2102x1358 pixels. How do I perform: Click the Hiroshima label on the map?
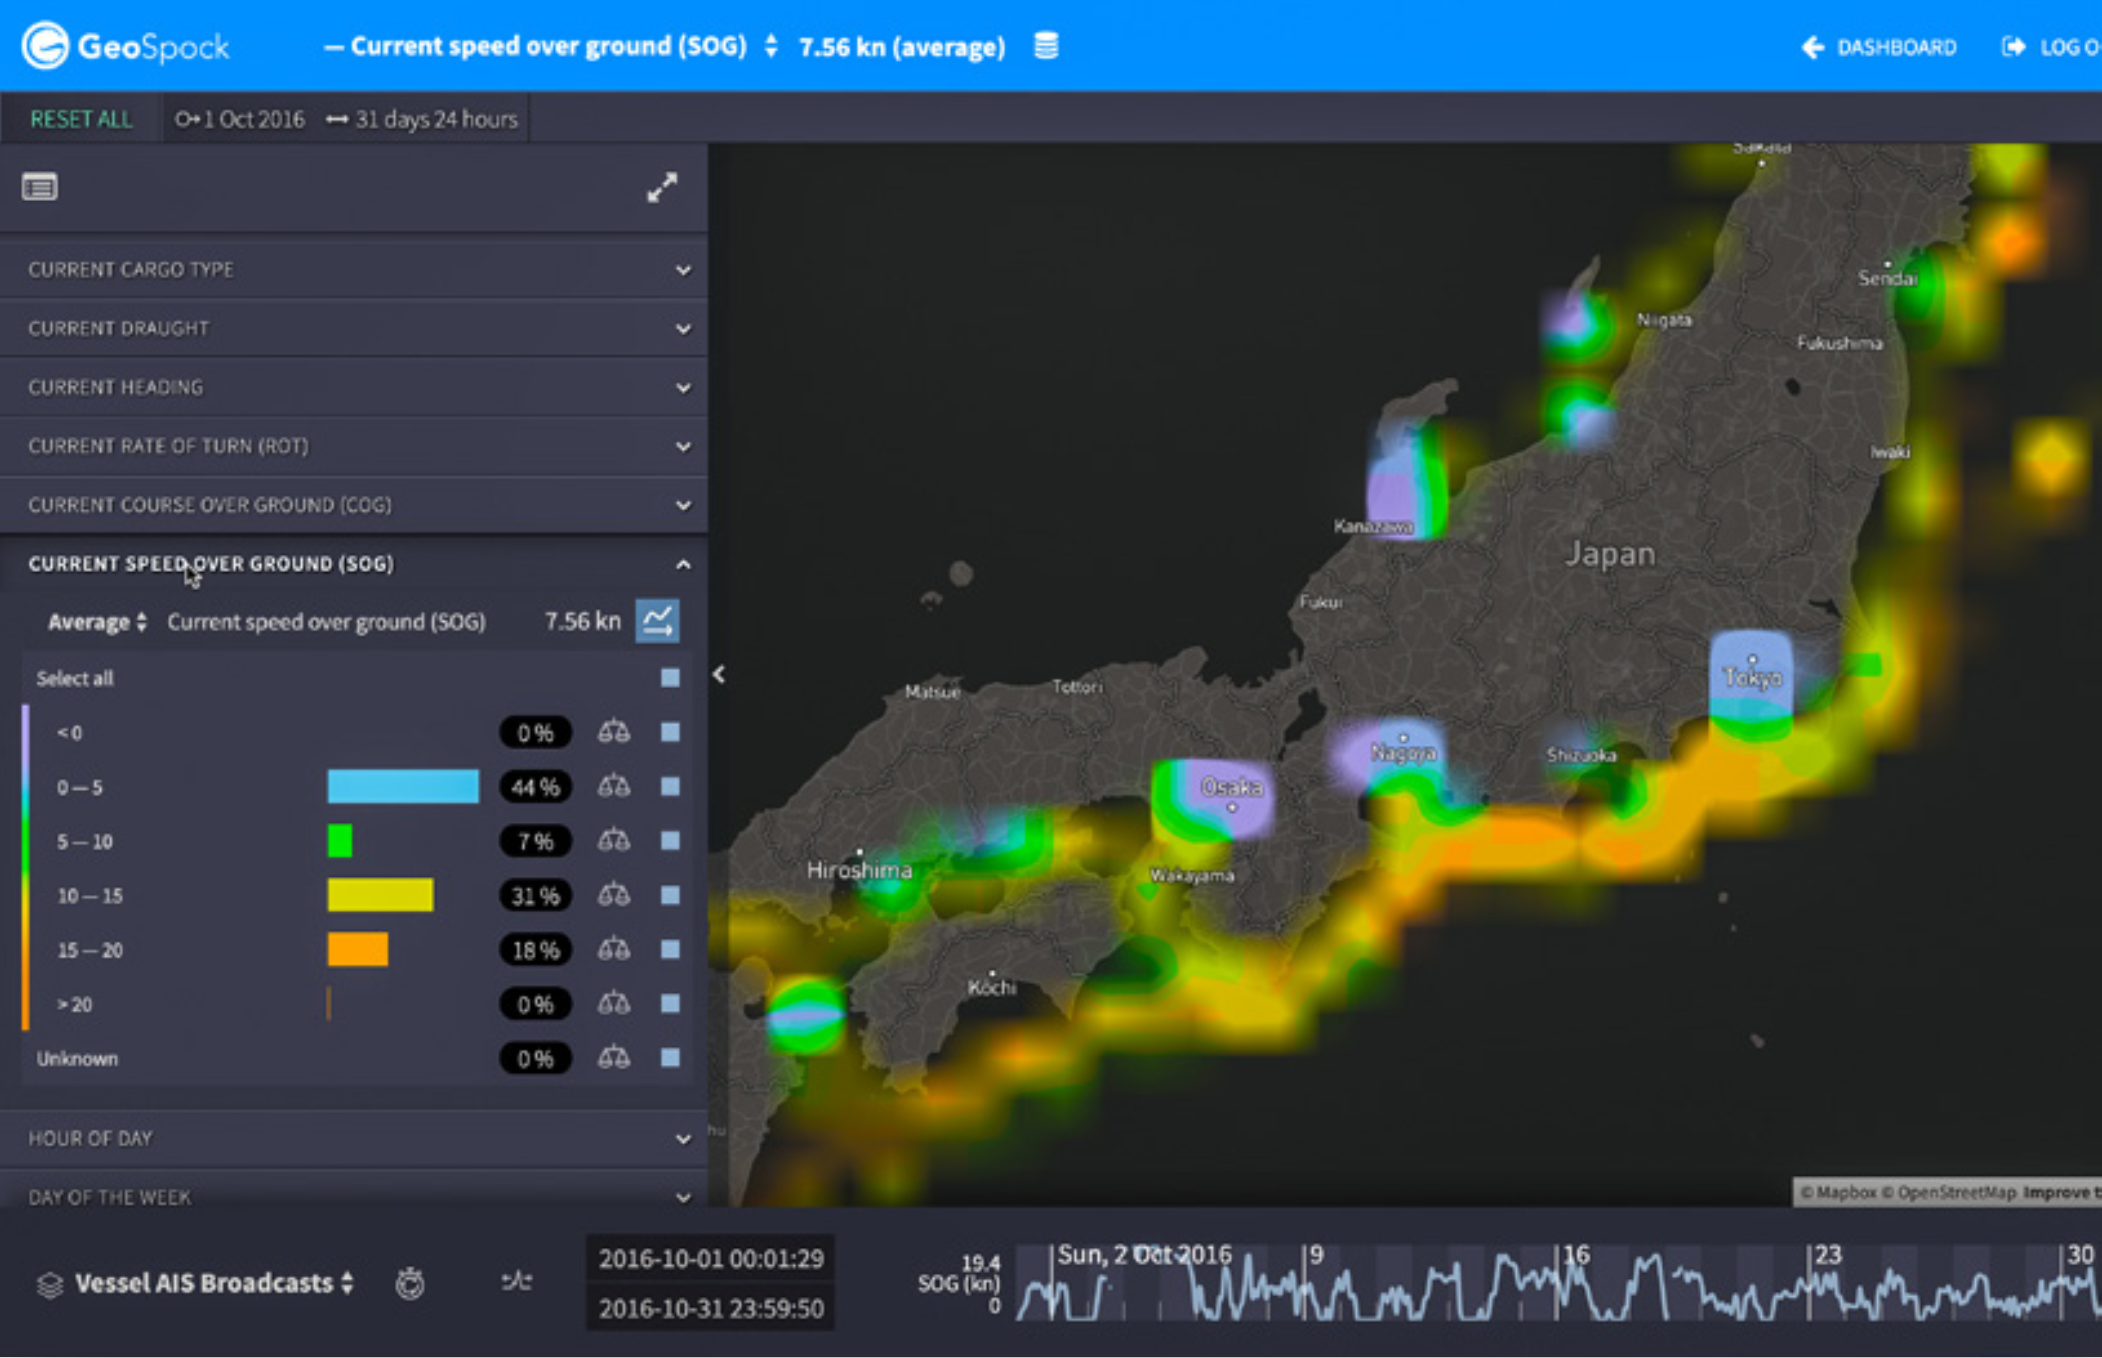(x=859, y=870)
